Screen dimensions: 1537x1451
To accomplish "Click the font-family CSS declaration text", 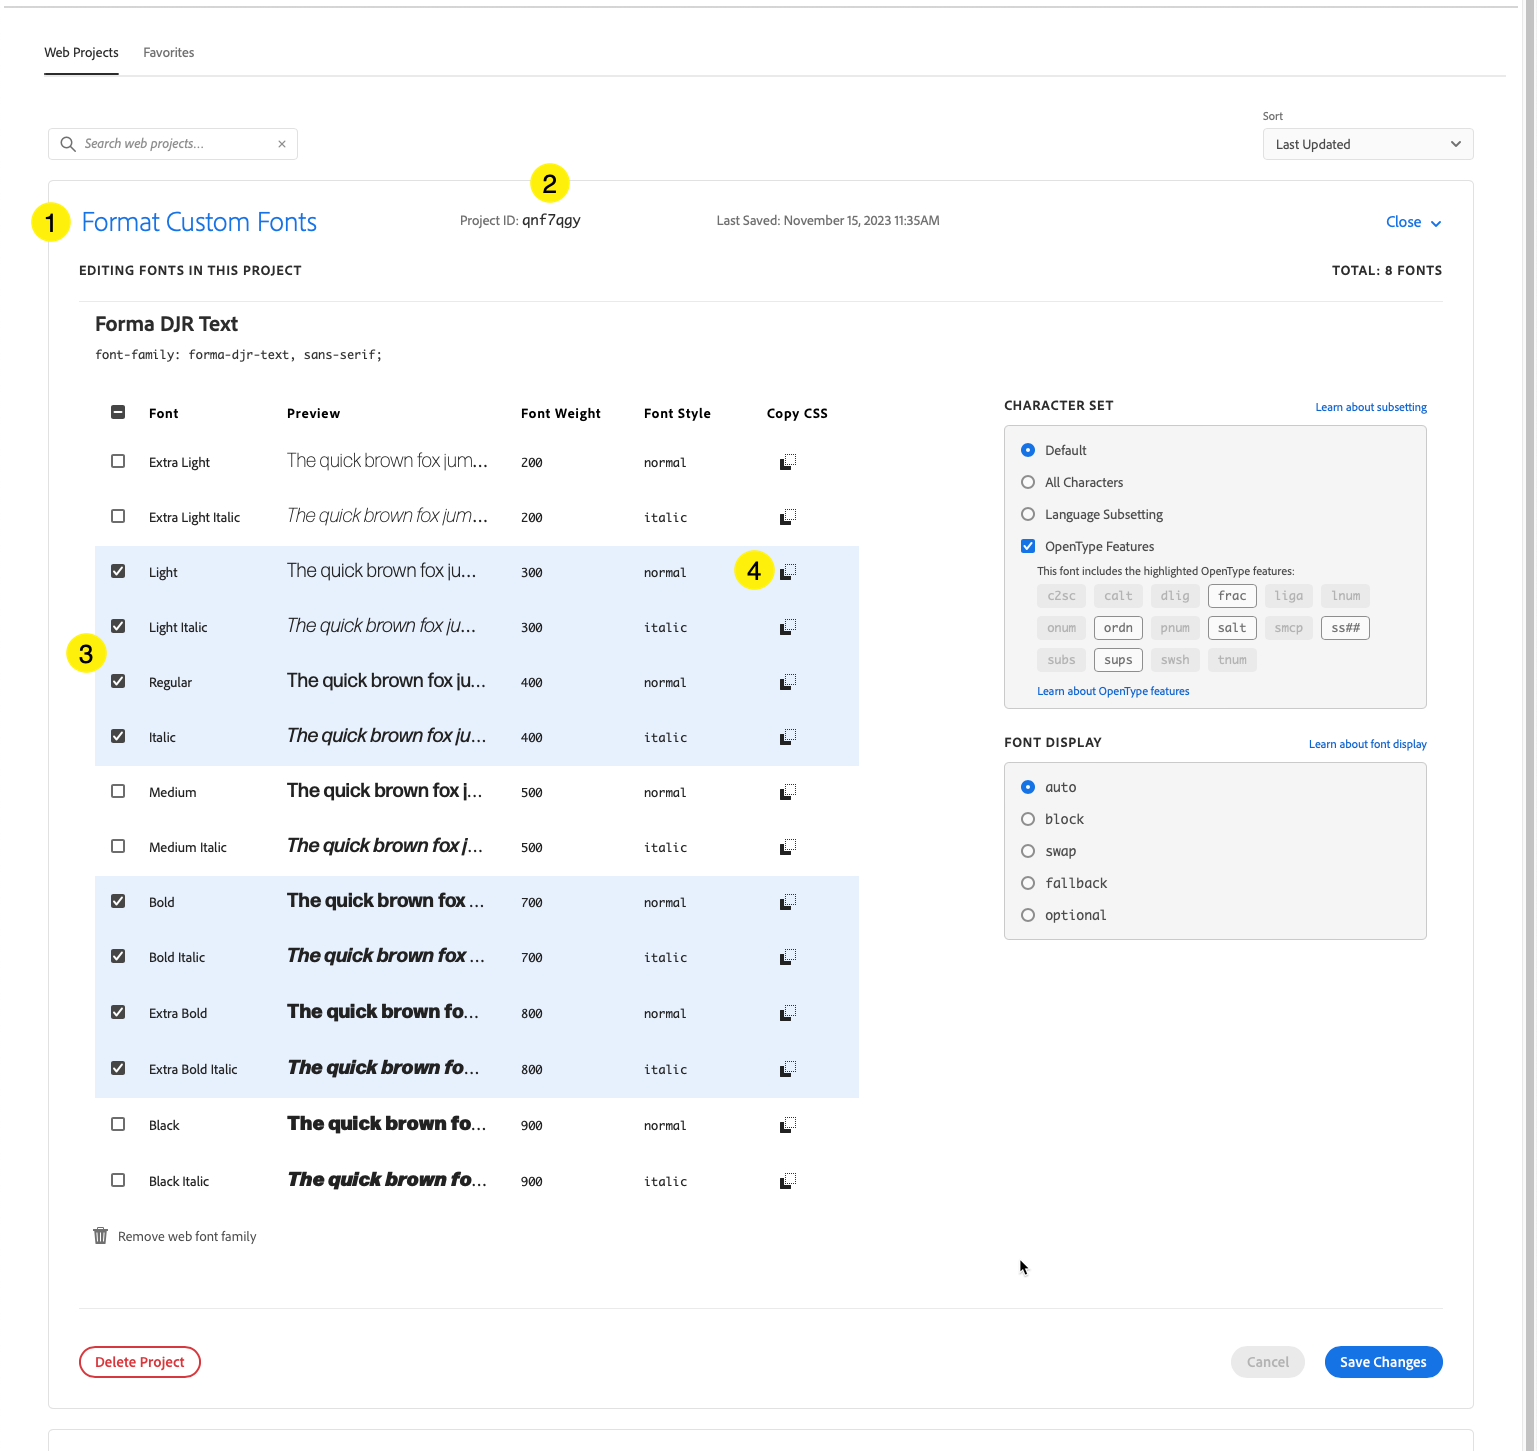I will [x=238, y=355].
